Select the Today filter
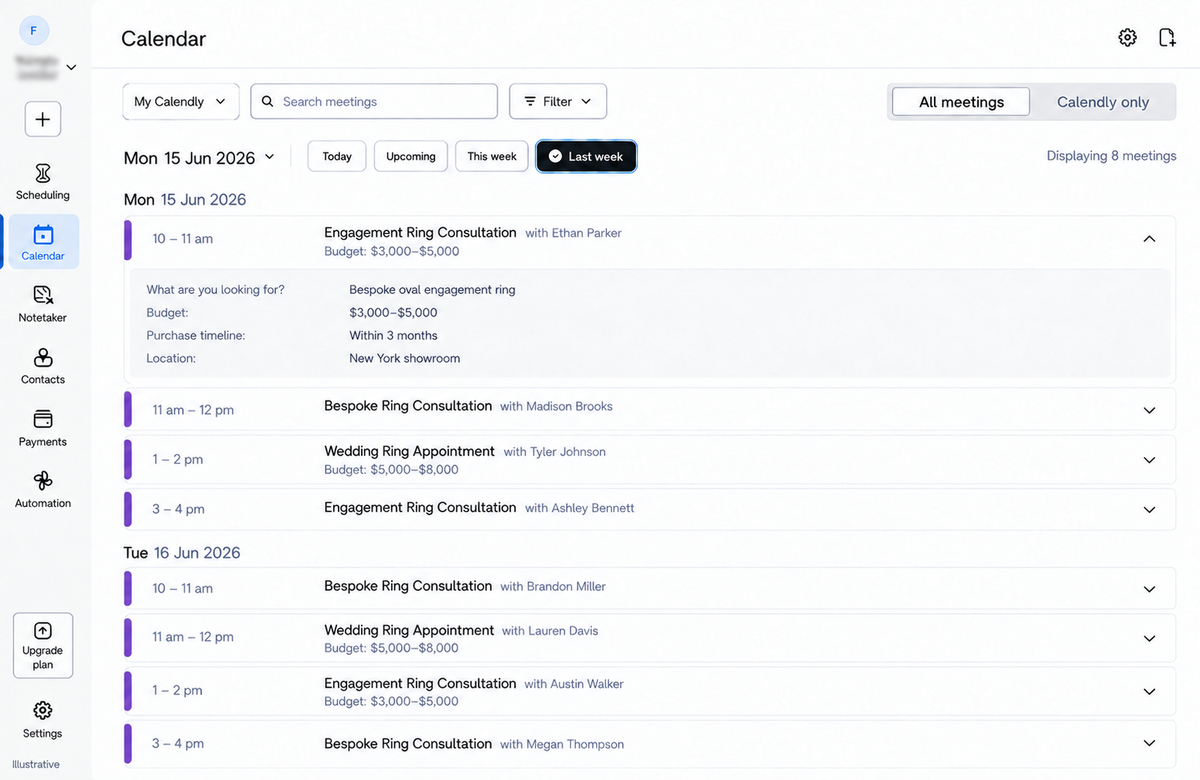The height and width of the screenshot is (780, 1200). click(337, 156)
